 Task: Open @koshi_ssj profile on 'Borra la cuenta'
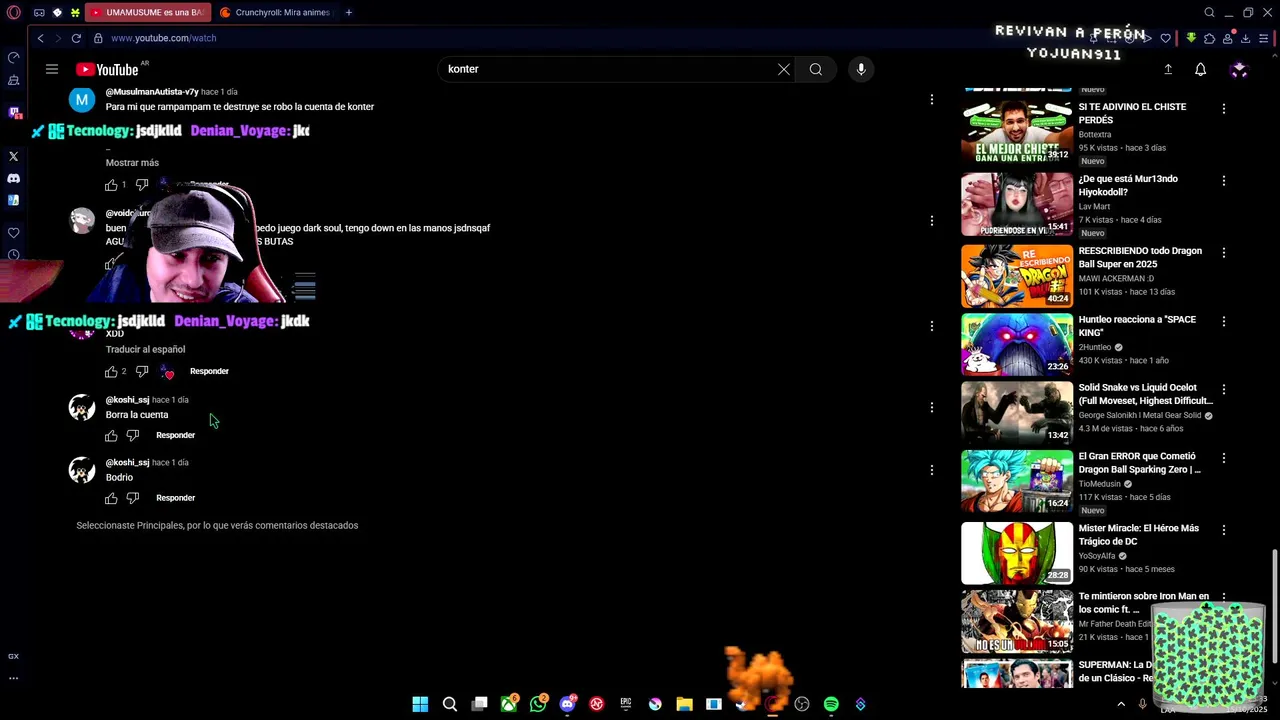point(127,400)
